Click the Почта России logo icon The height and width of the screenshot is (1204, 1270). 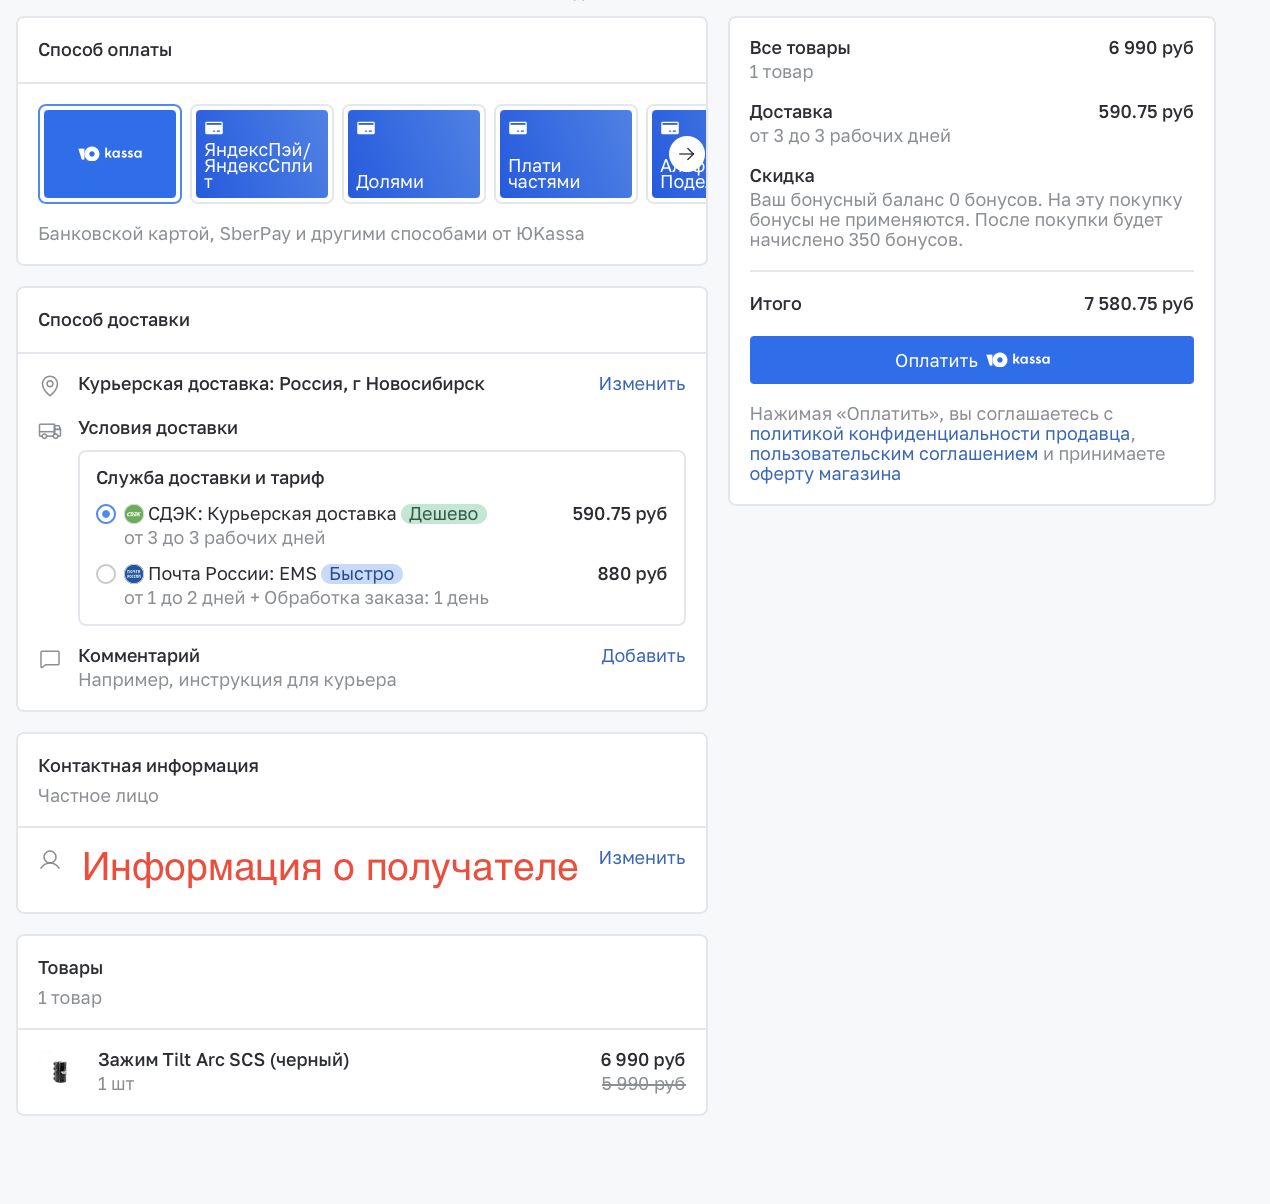pos(134,574)
